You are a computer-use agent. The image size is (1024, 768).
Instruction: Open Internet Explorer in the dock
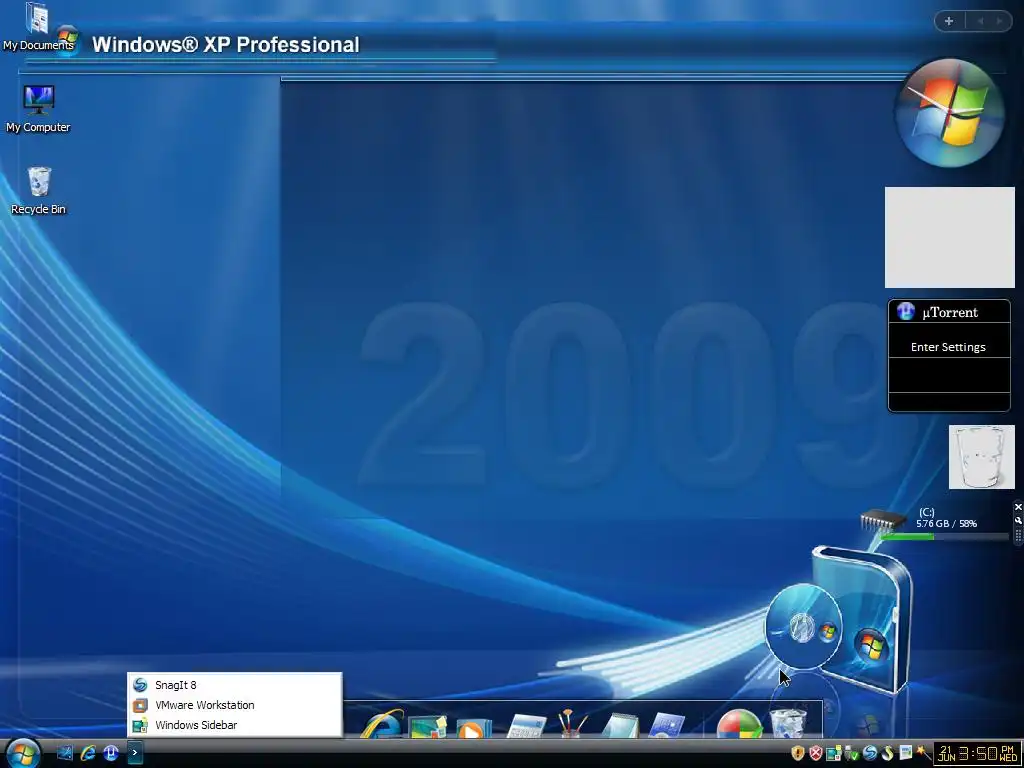tap(382, 723)
